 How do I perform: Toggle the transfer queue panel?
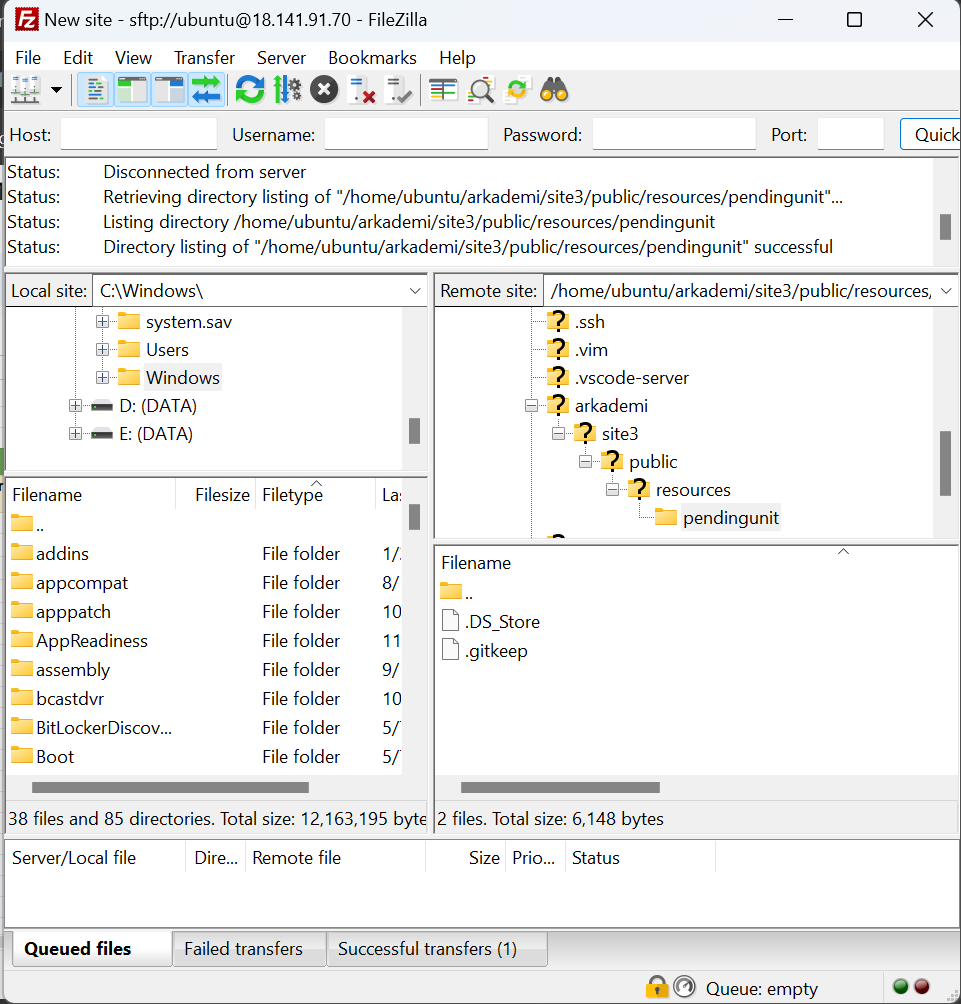(206, 89)
